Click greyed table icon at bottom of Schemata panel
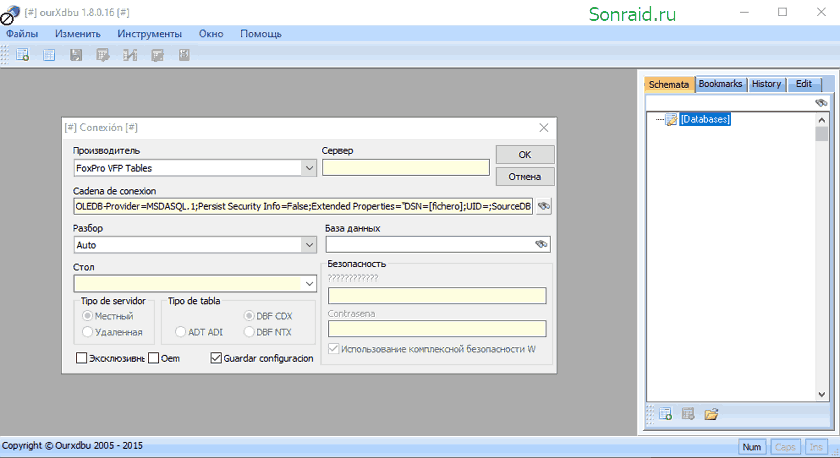The width and height of the screenshot is (840, 458). tap(688, 414)
